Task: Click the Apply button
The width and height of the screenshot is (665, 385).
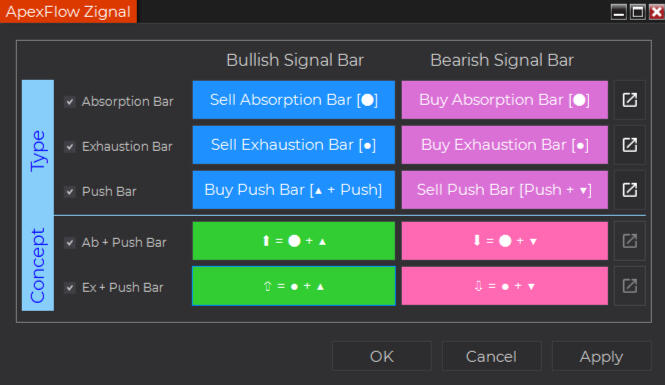Action: coord(601,357)
